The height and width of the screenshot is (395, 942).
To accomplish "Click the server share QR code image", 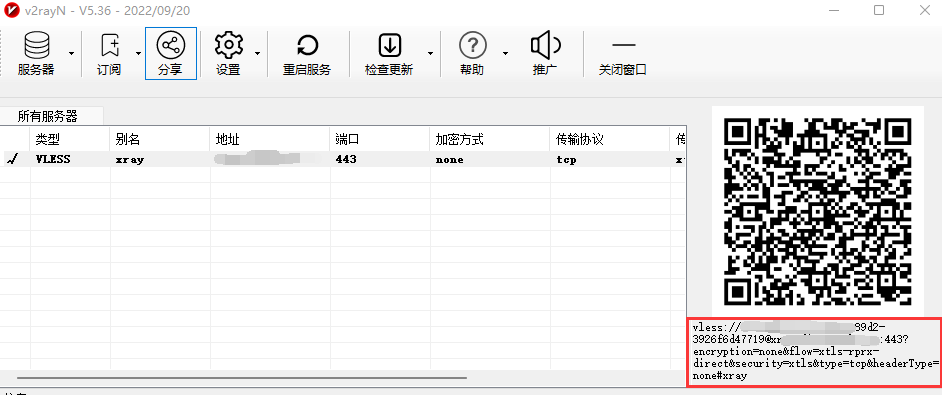I will [x=818, y=211].
